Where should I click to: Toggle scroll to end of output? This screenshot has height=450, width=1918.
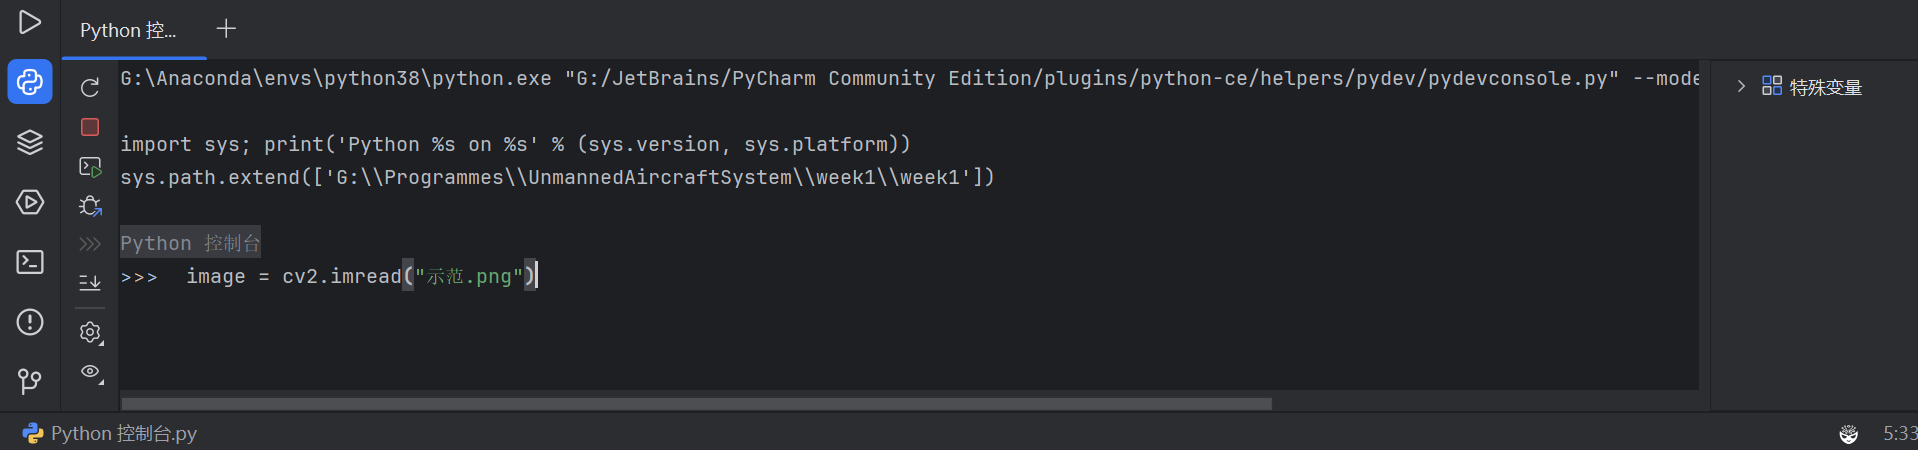(90, 283)
